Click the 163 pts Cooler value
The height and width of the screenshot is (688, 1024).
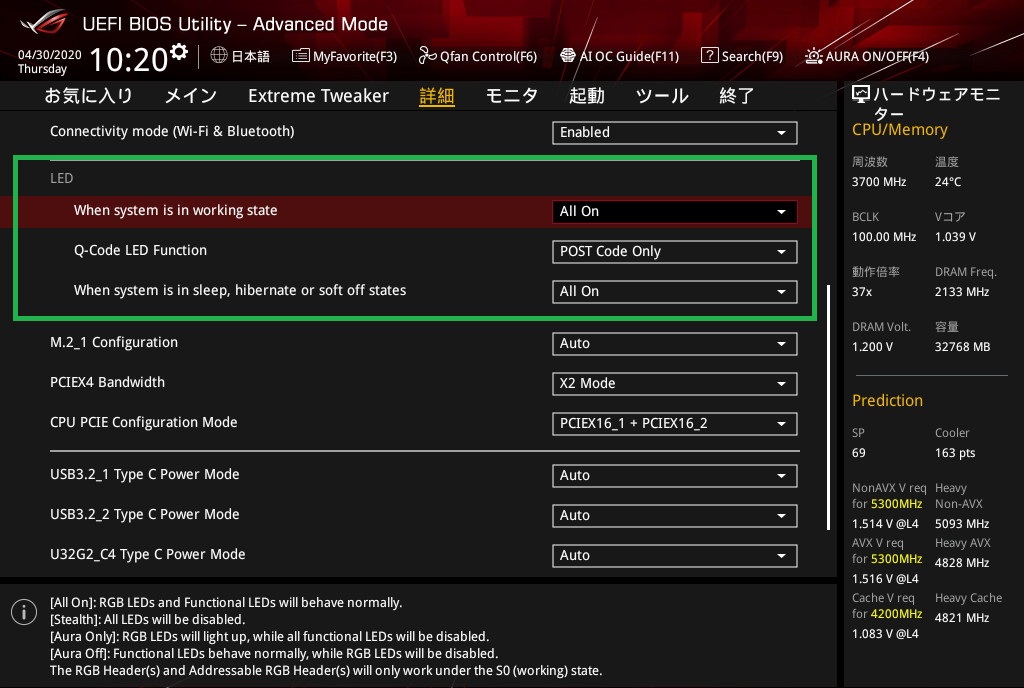pyautogui.click(x=955, y=453)
